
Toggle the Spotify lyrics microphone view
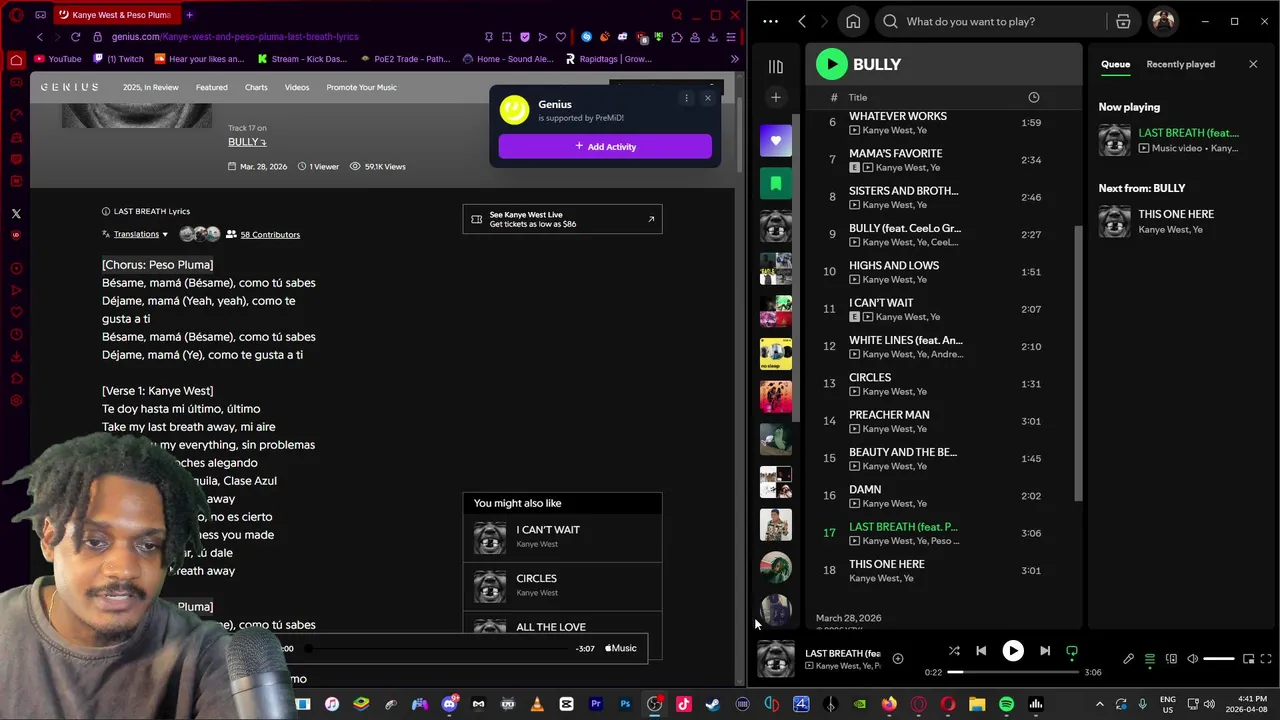coord(1129,659)
